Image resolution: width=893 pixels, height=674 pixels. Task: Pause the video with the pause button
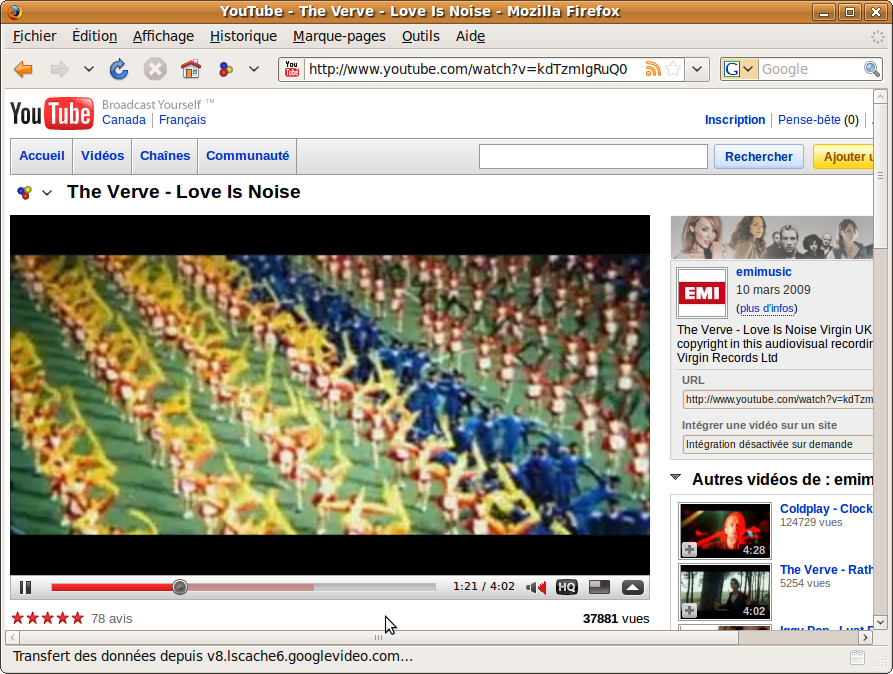point(26,587)
